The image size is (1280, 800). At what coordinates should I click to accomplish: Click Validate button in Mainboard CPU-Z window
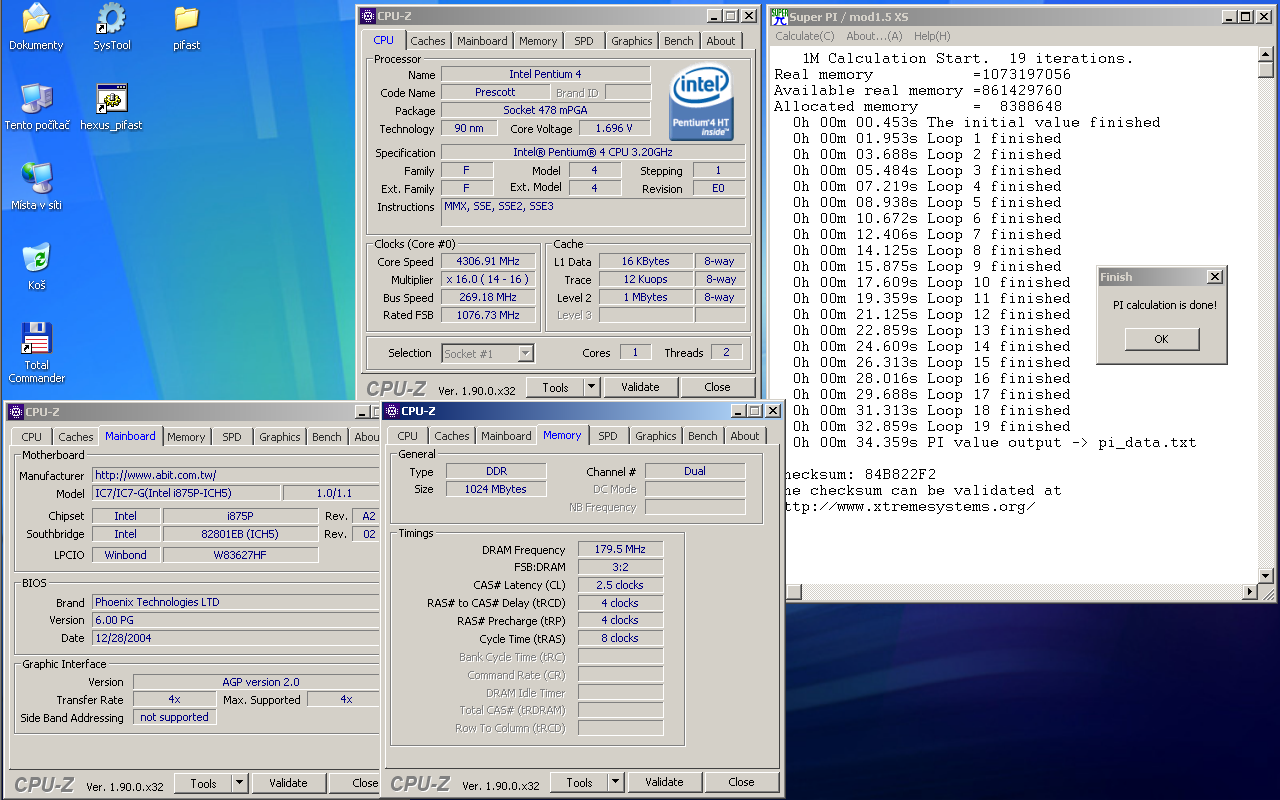(x=288, y=783)
